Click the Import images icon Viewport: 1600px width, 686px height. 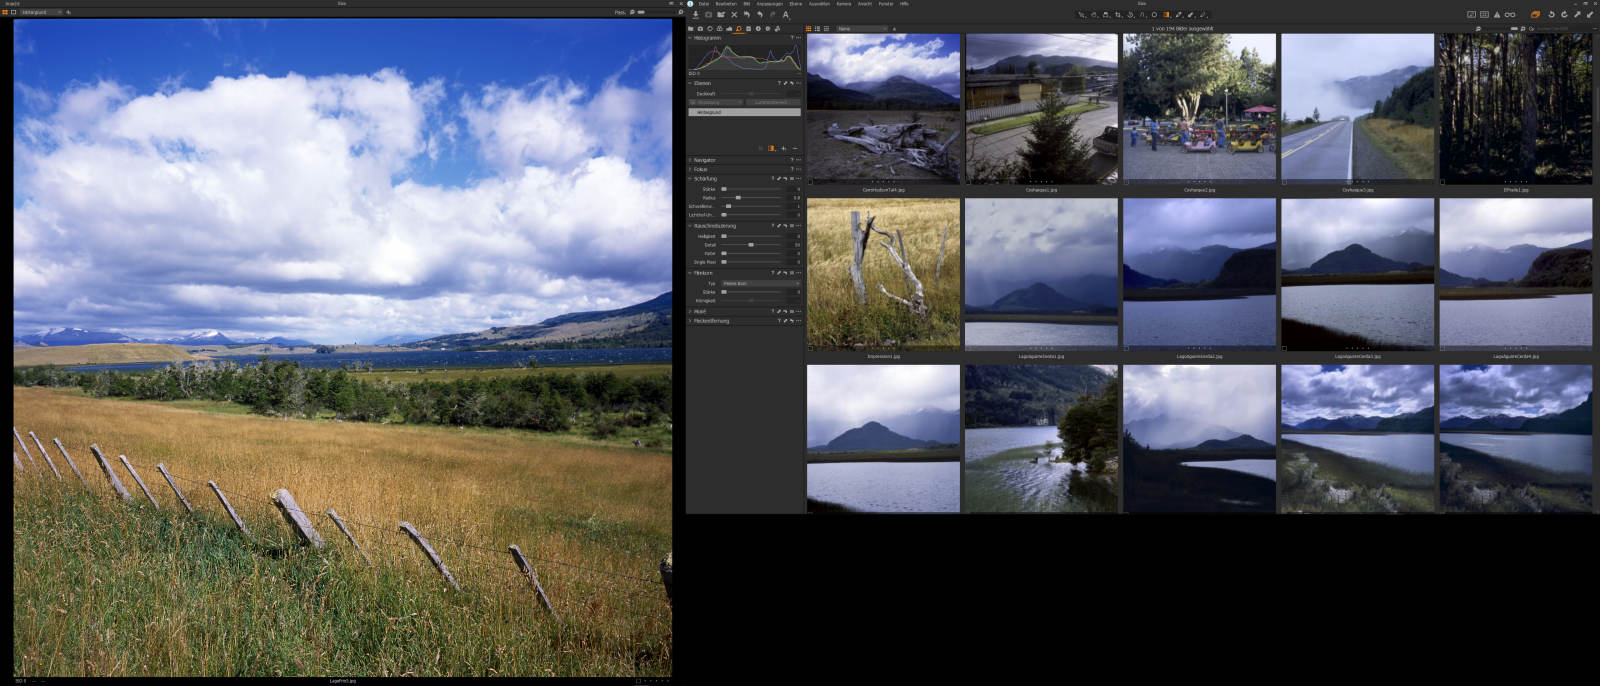(696, 15)
